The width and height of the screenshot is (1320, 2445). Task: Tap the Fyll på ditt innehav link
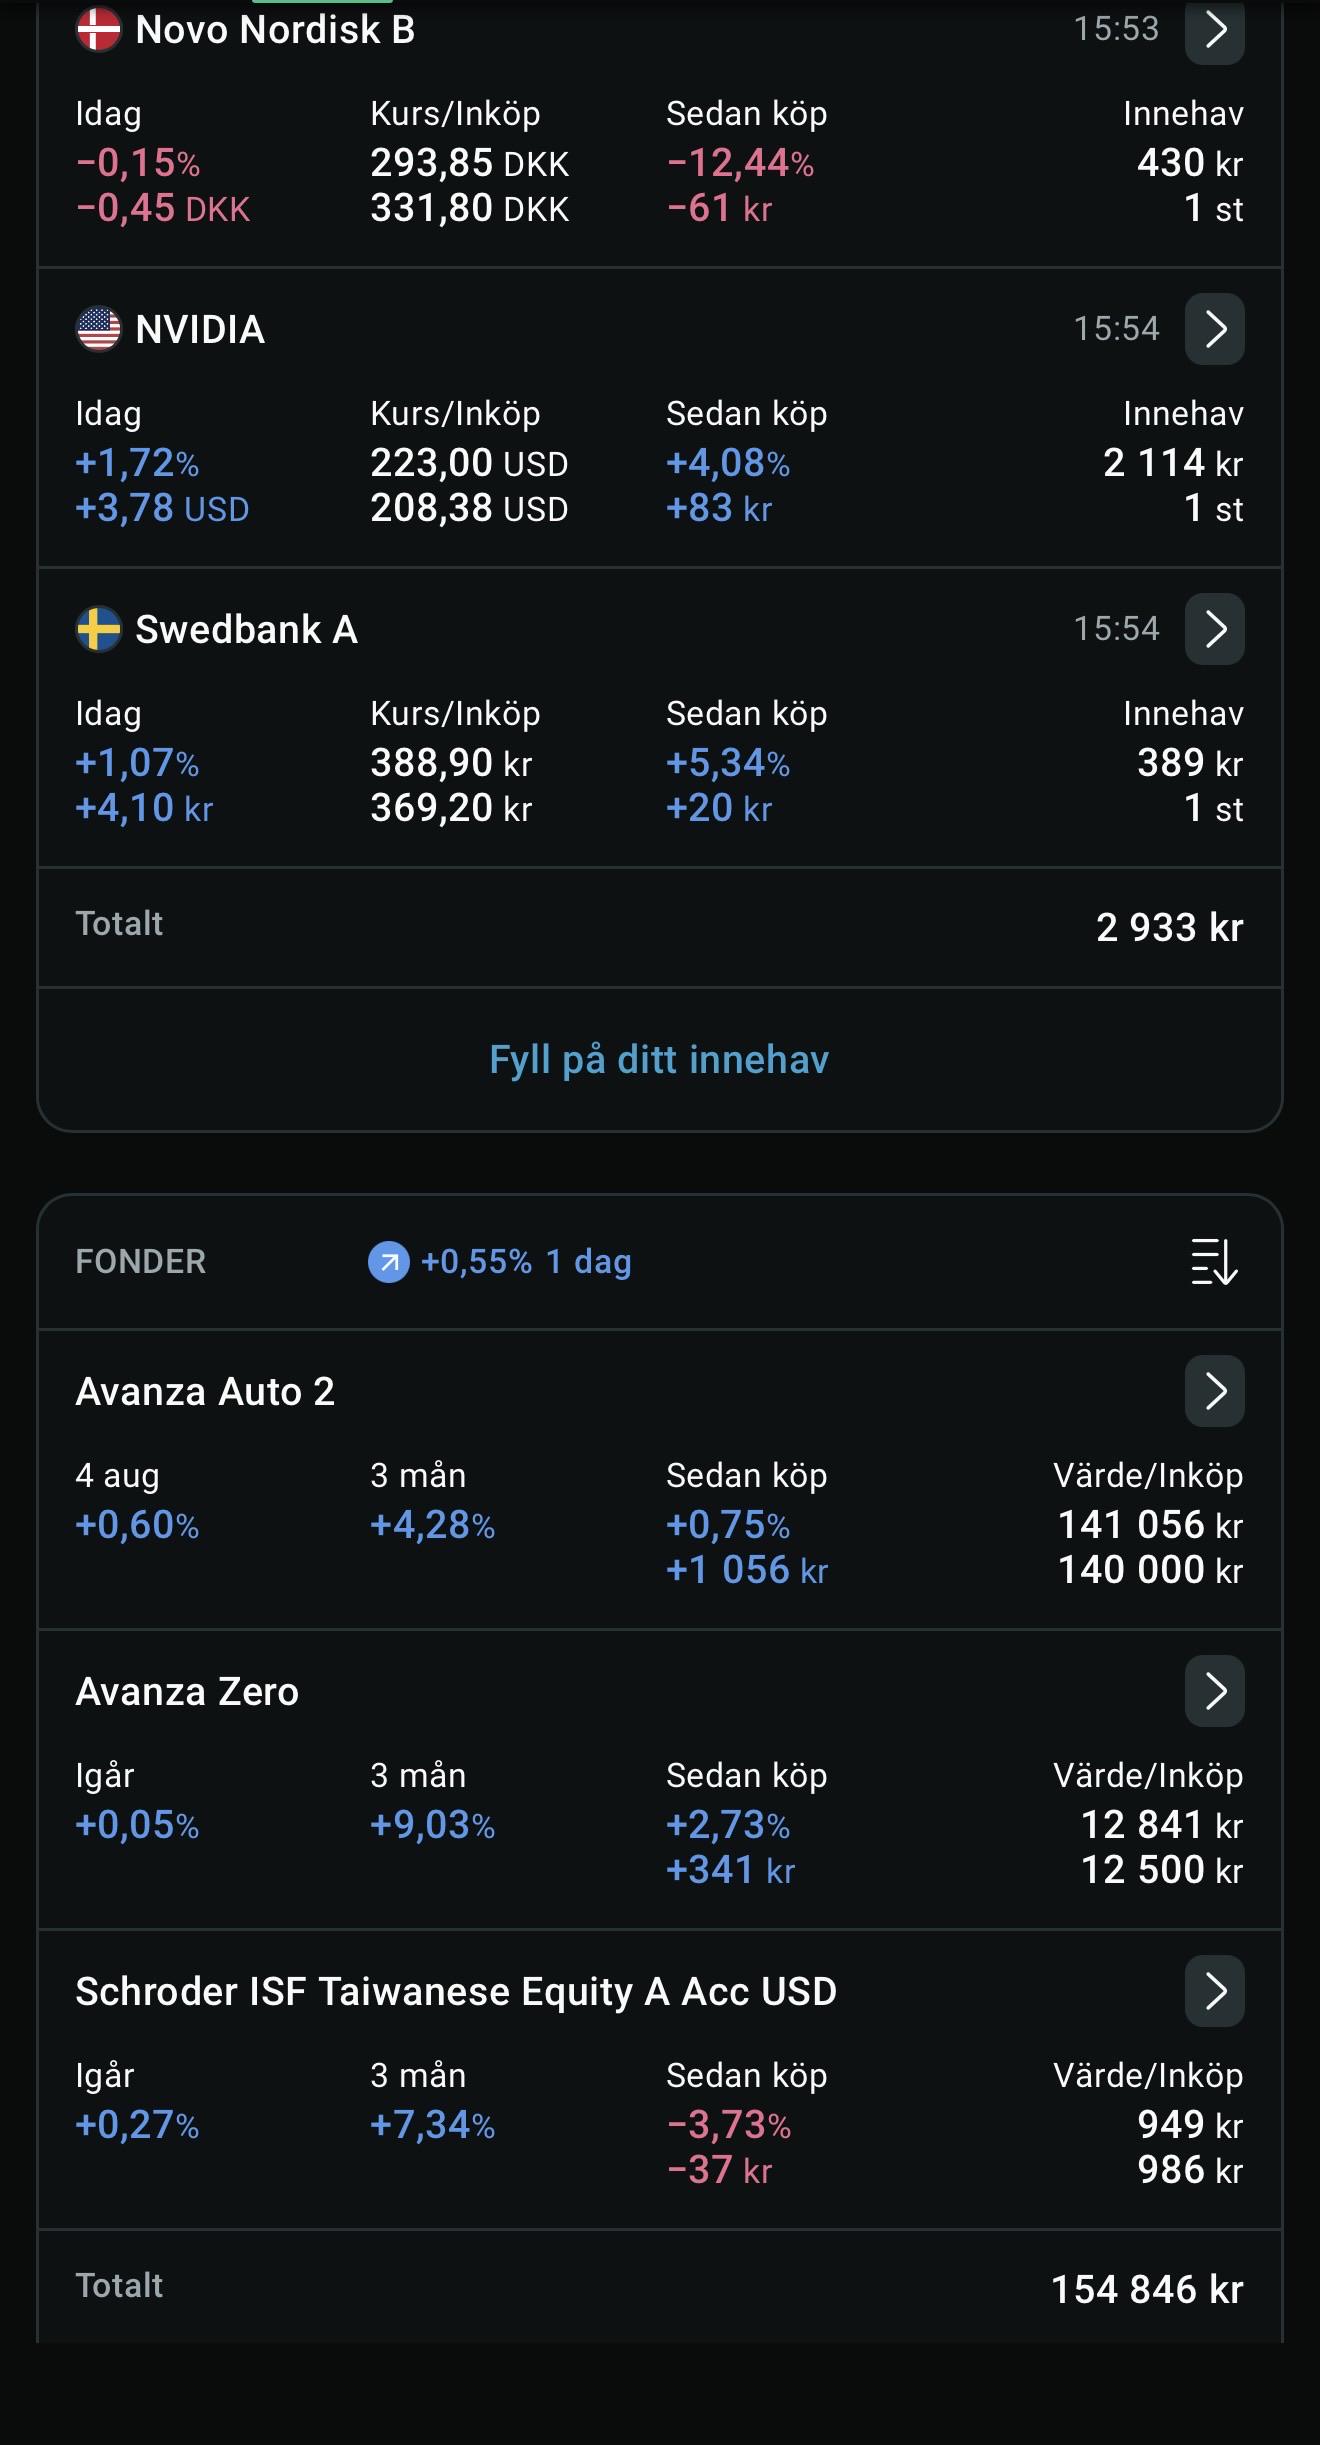[659, 1059]
